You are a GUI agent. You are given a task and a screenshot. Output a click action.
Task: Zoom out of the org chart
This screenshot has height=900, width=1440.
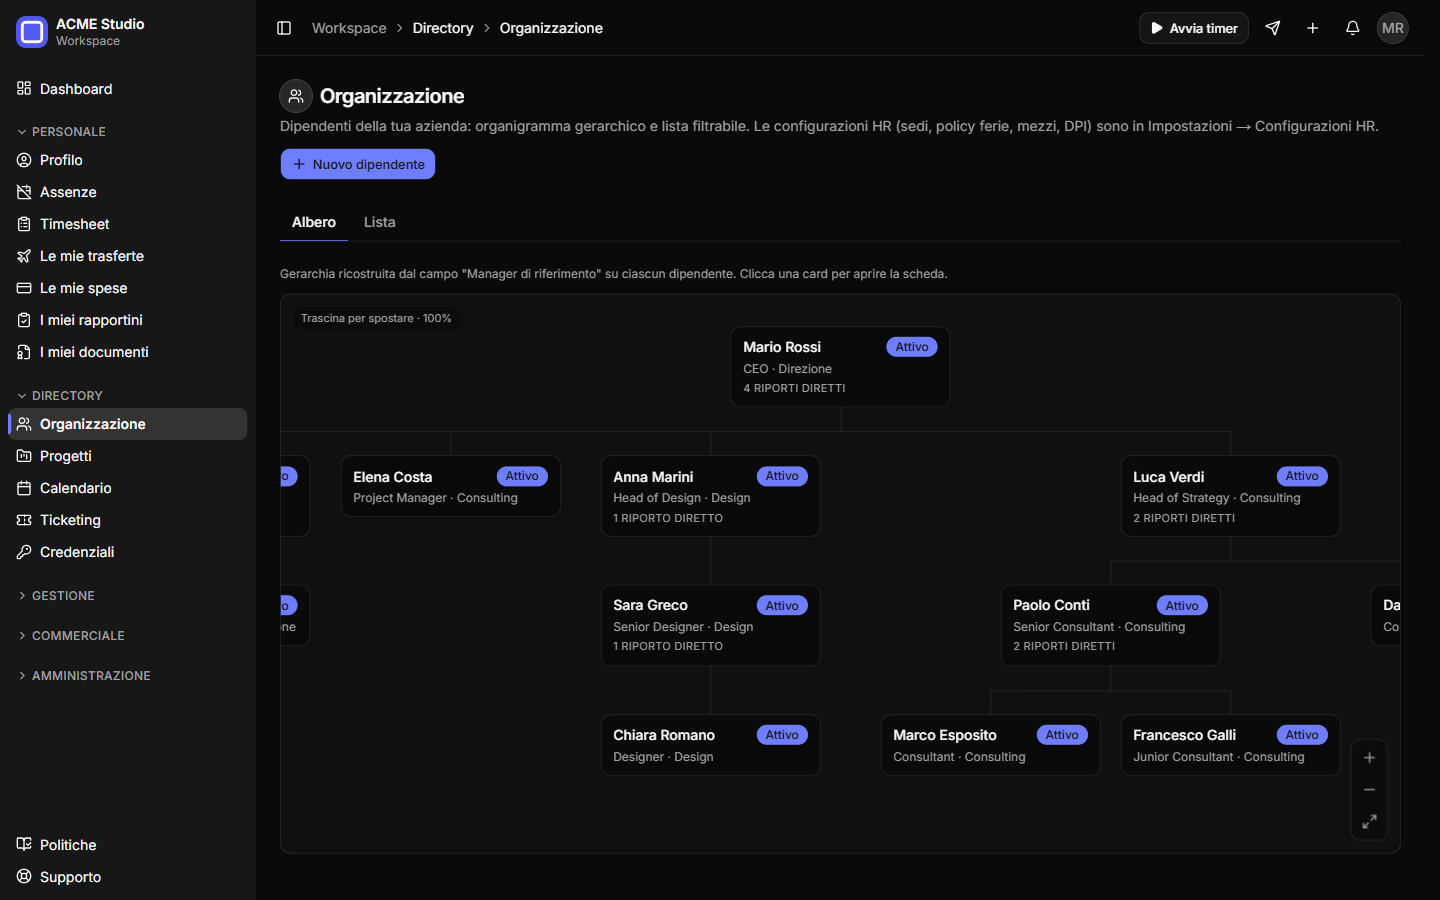[x=1369, y=790]
